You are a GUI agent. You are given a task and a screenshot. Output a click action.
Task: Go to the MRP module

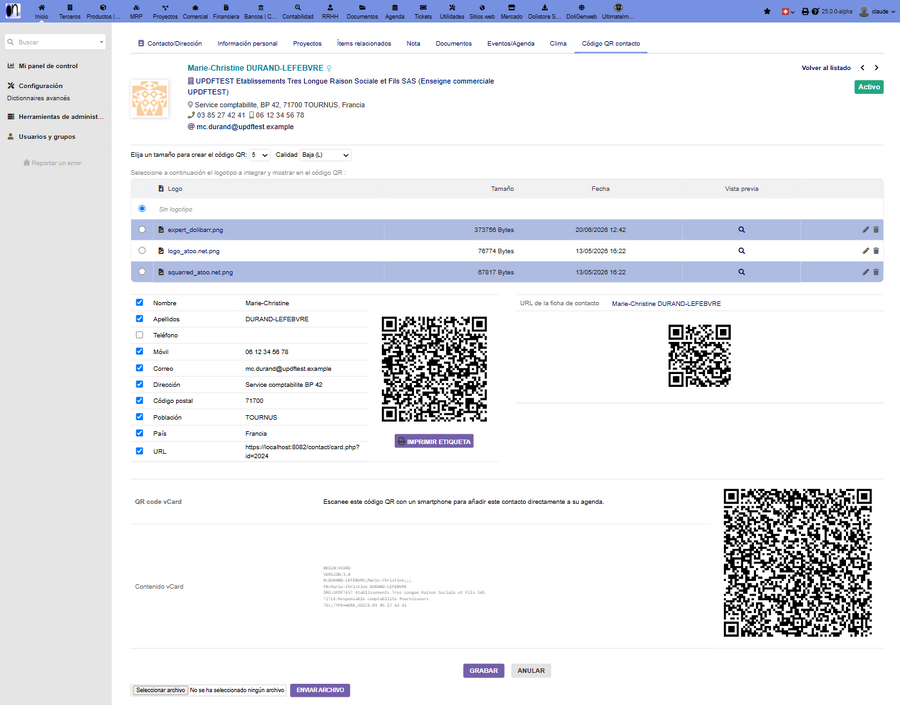click(136, 8)
